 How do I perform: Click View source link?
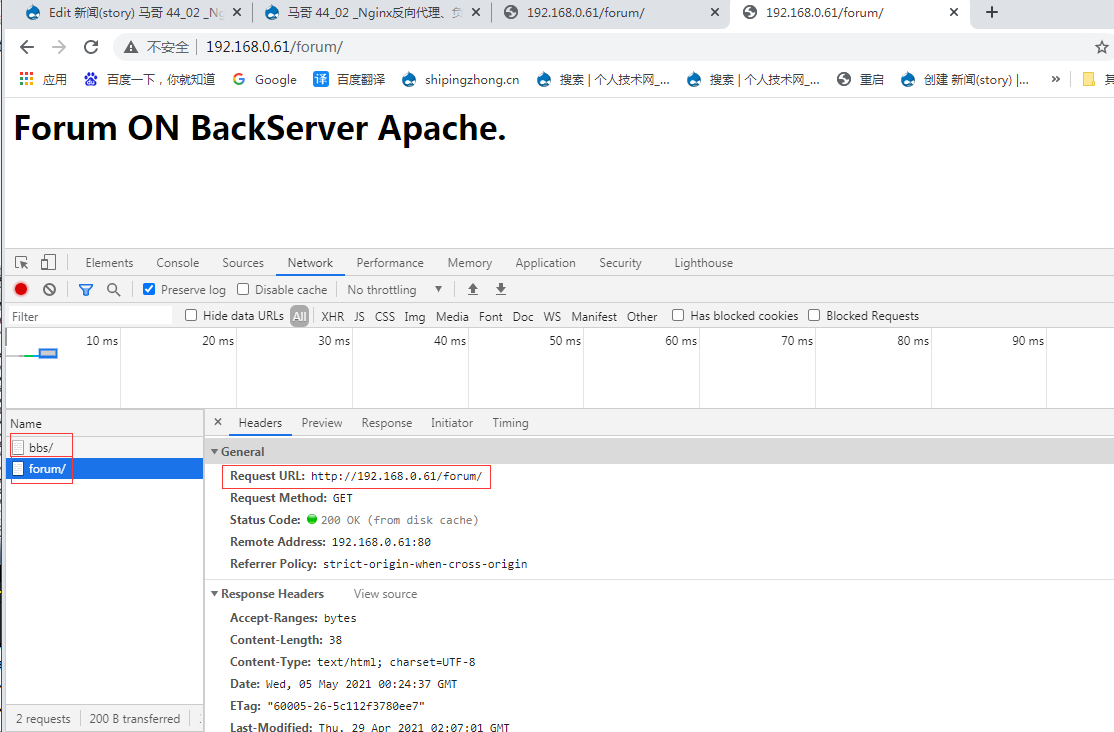click(385, 594)
